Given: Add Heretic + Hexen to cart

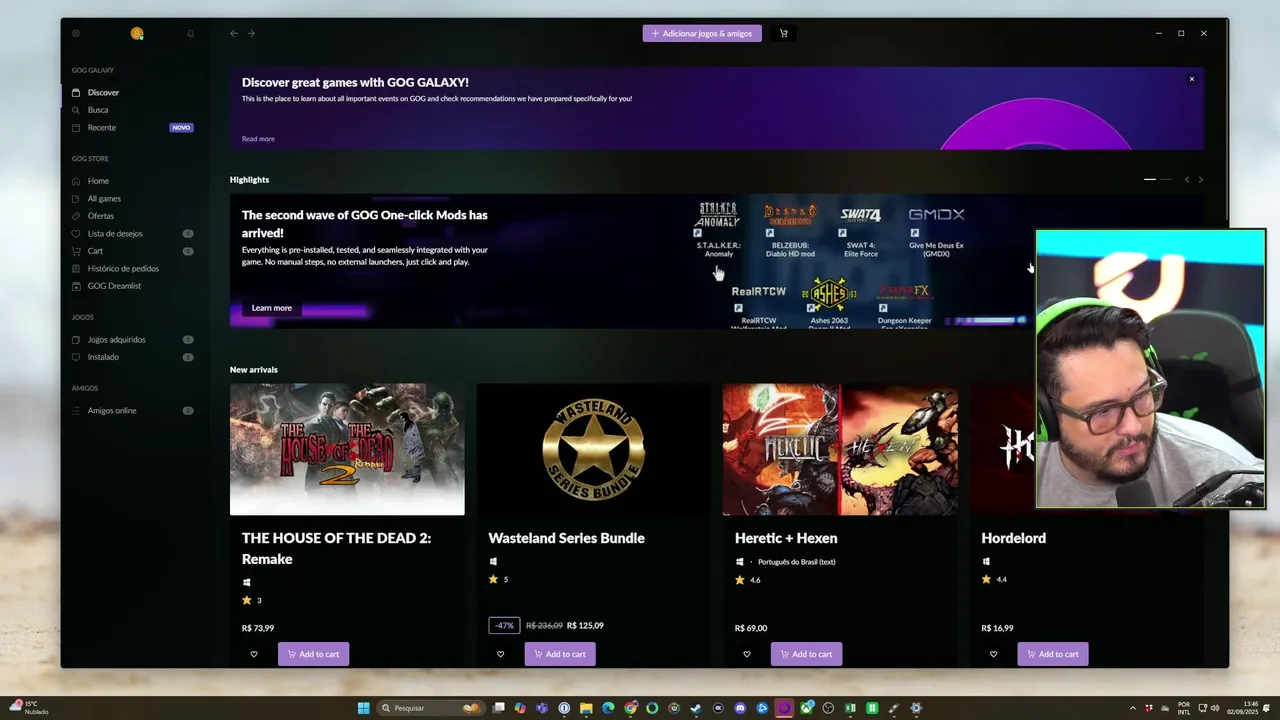Looking at the screenshot, I should click(806, 654).
